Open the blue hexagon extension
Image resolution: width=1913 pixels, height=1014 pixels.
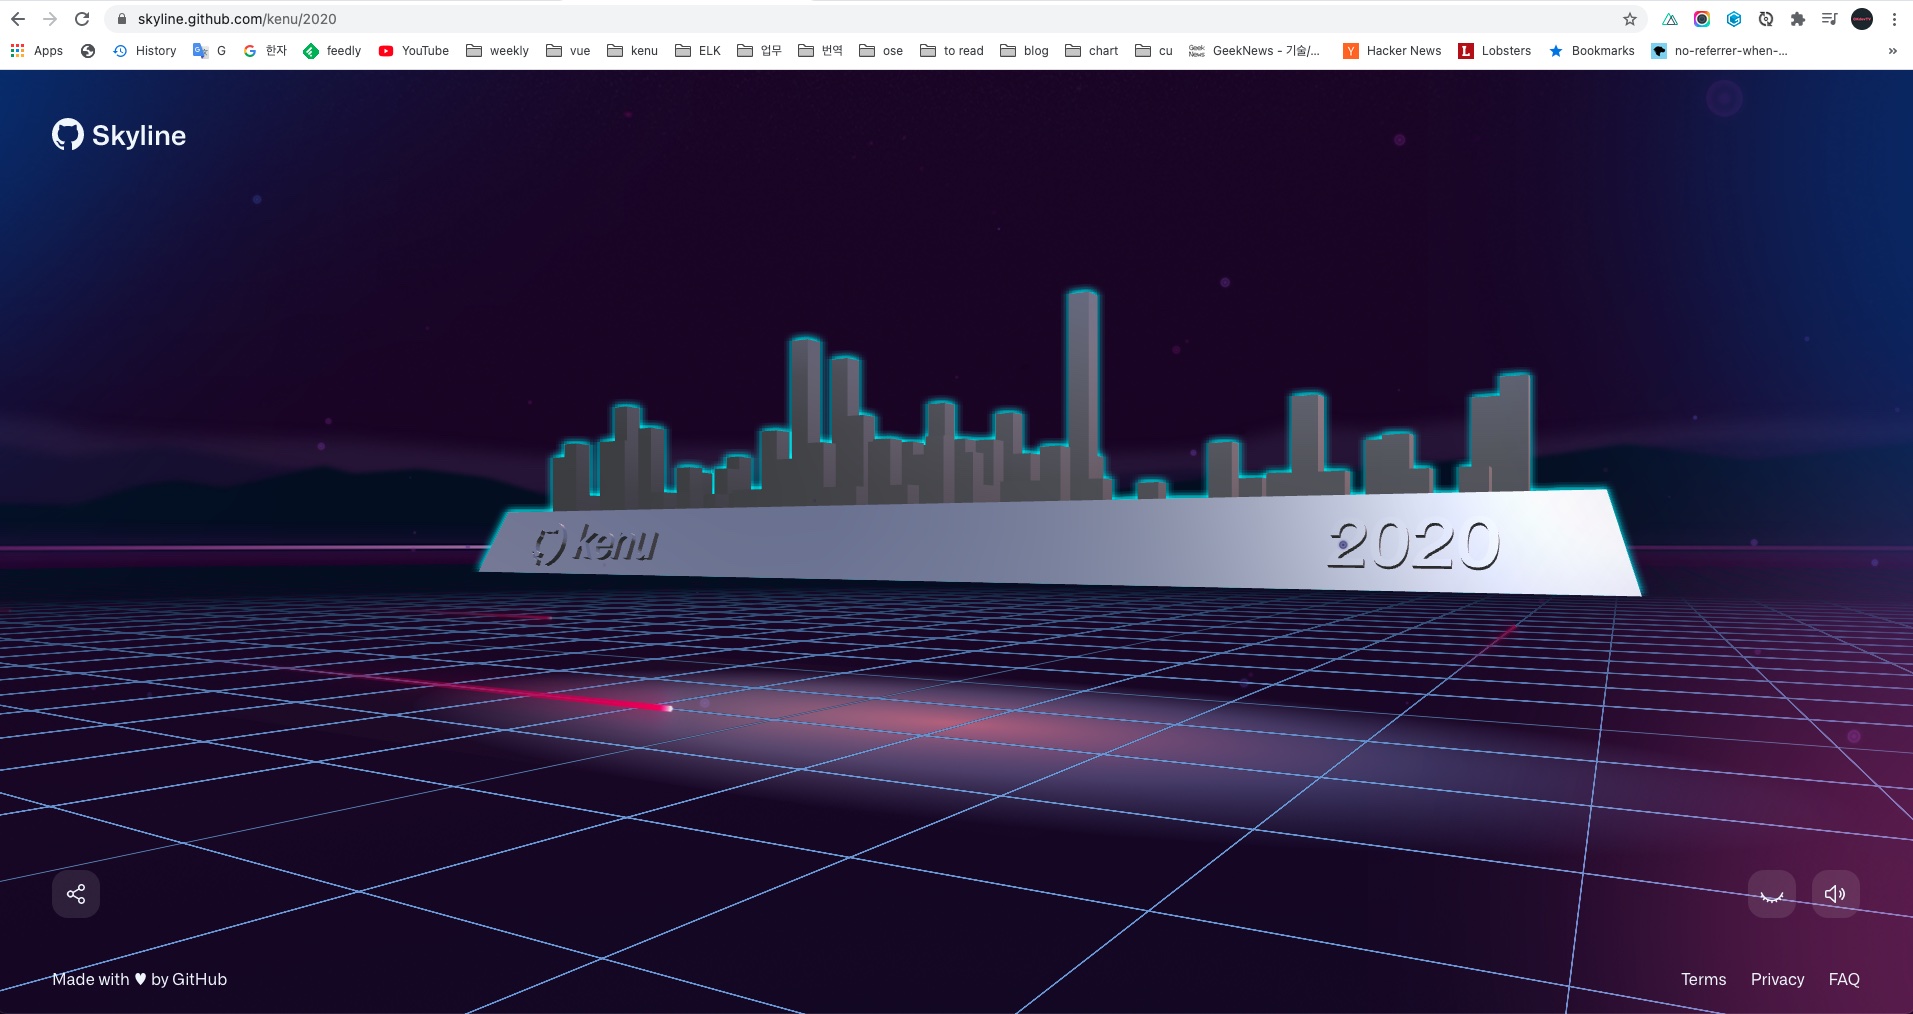coord(1734,19)
